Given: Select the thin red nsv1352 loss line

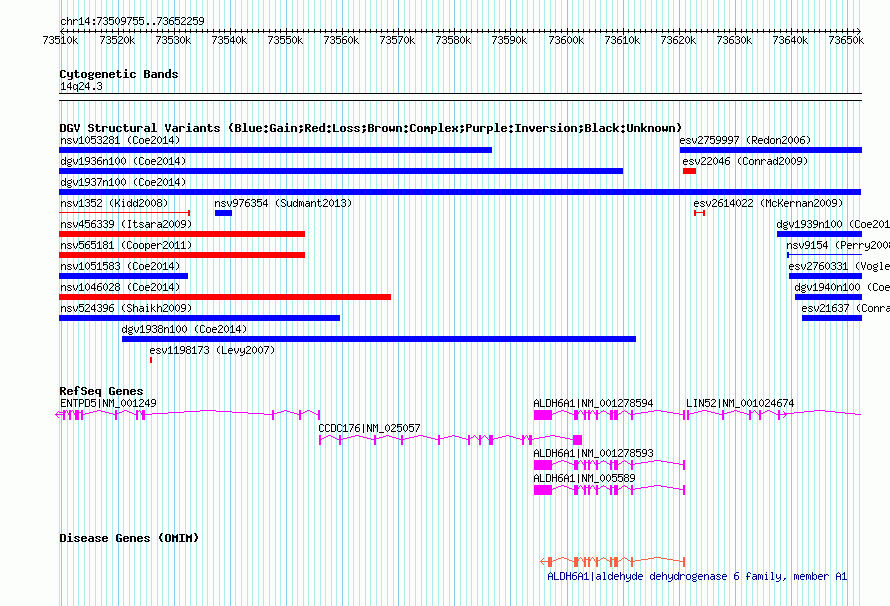Looking at the screenshot, I should (124, 213).
